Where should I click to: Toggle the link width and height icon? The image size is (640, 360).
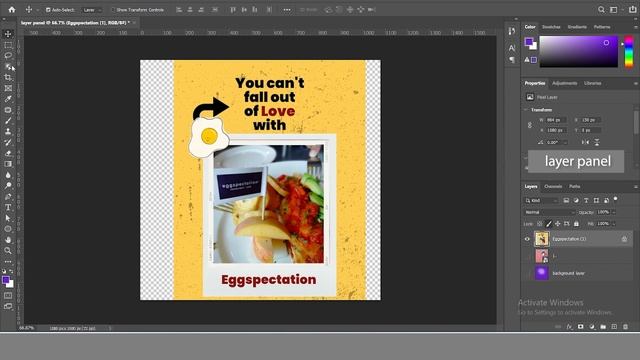coord(530,125)
